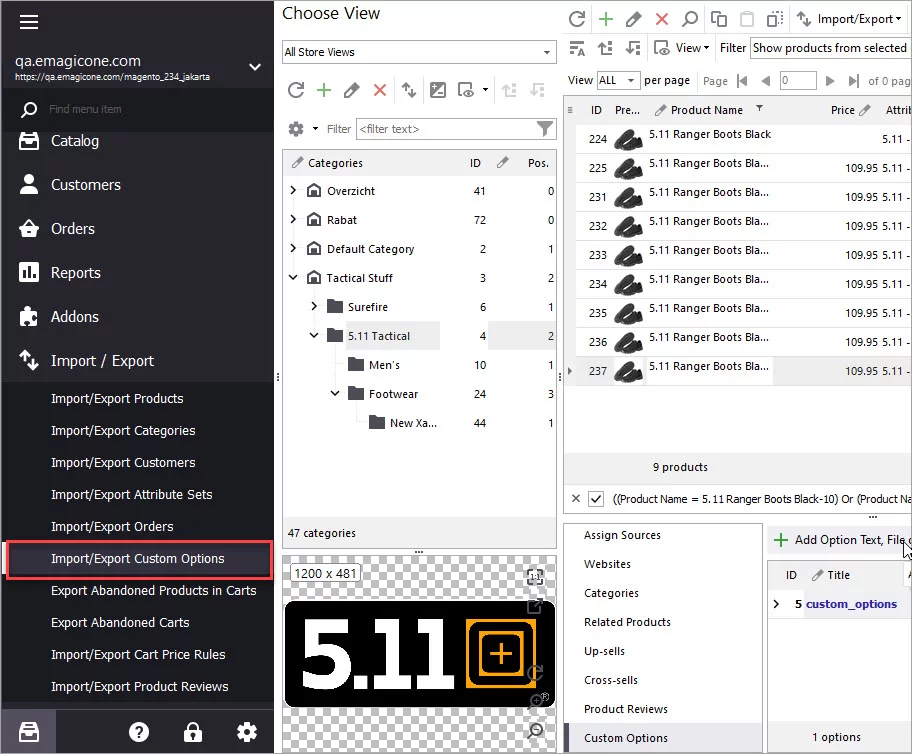This screenshot has width=912, height=754.
Task: Add a new category with plus icon
Action: tap(323, 90)
